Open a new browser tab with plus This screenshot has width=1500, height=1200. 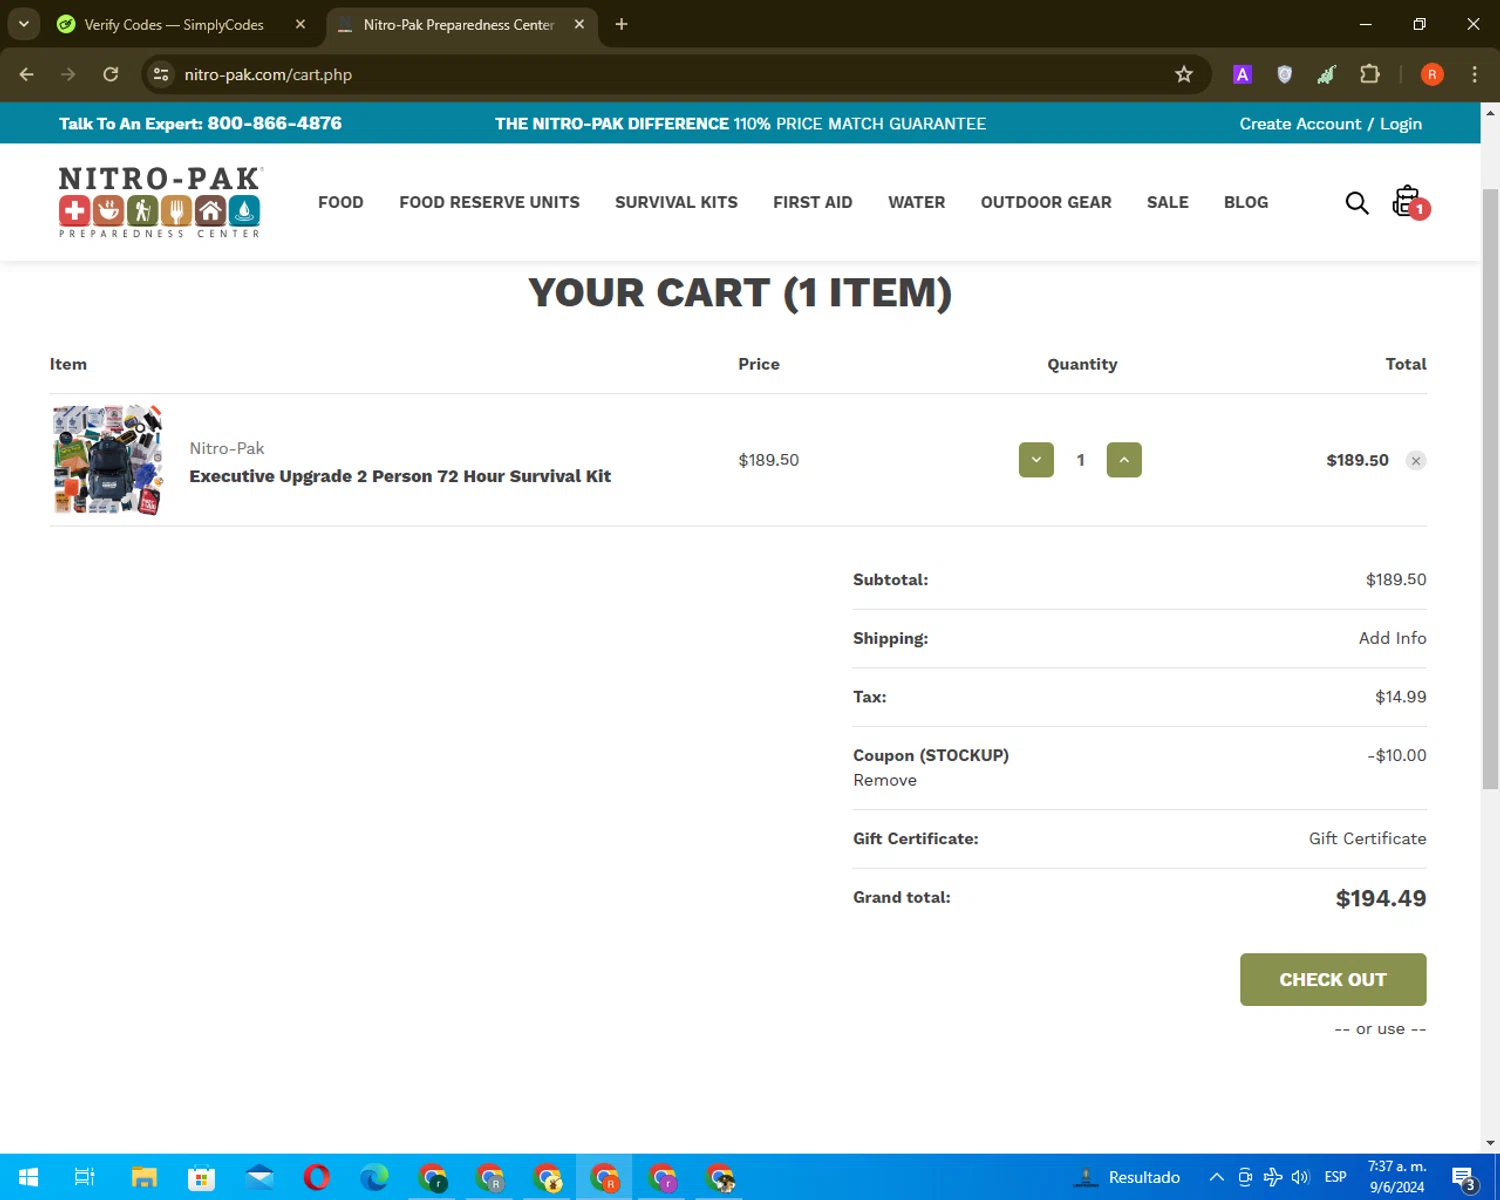(621, 24)
